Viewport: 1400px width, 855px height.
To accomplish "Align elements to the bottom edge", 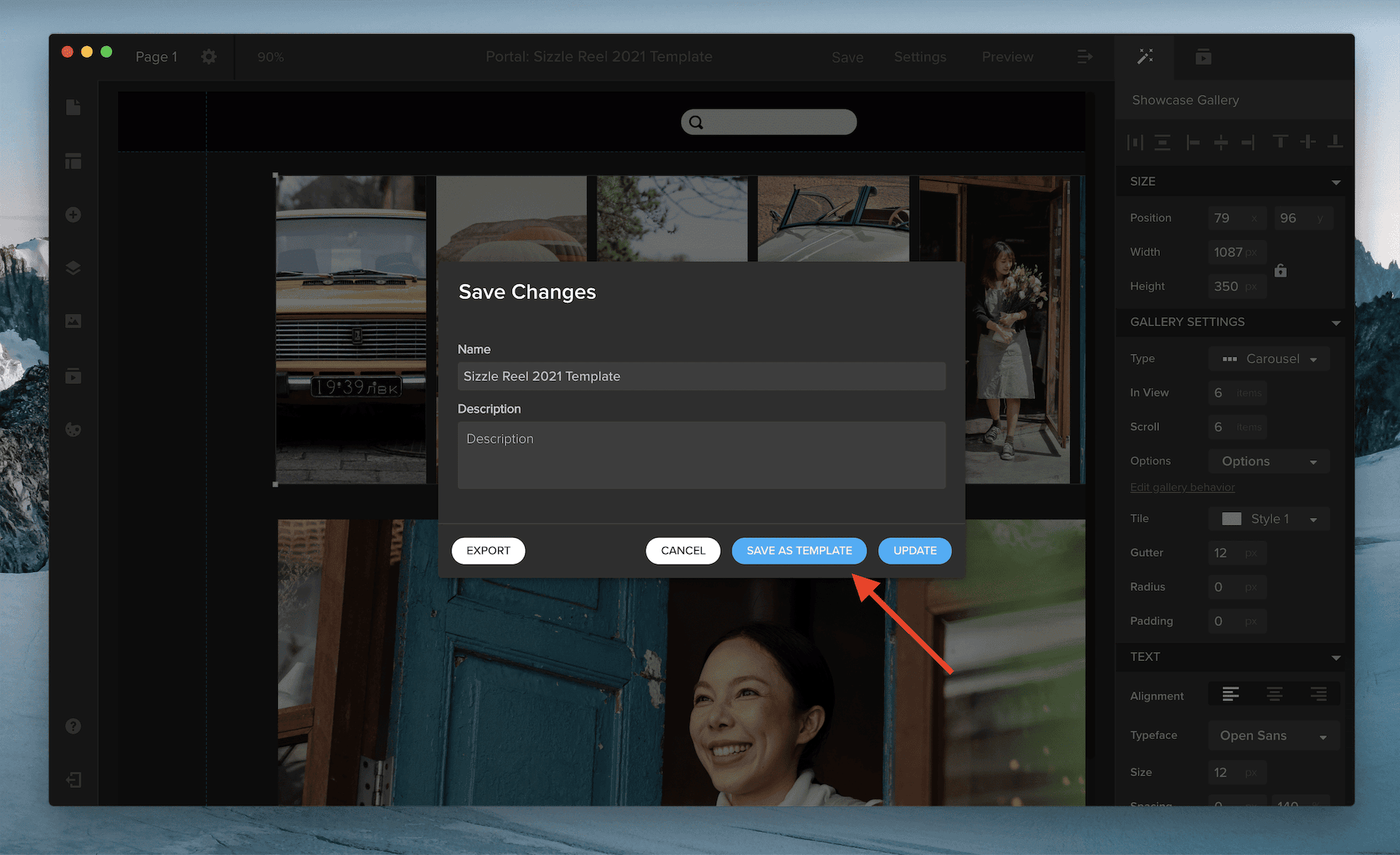I will (1335, 142).
